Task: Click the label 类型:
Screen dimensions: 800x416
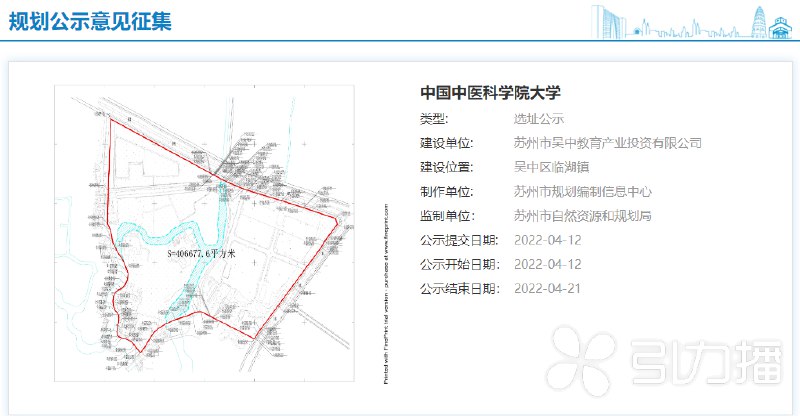Action: coord(434,119)
